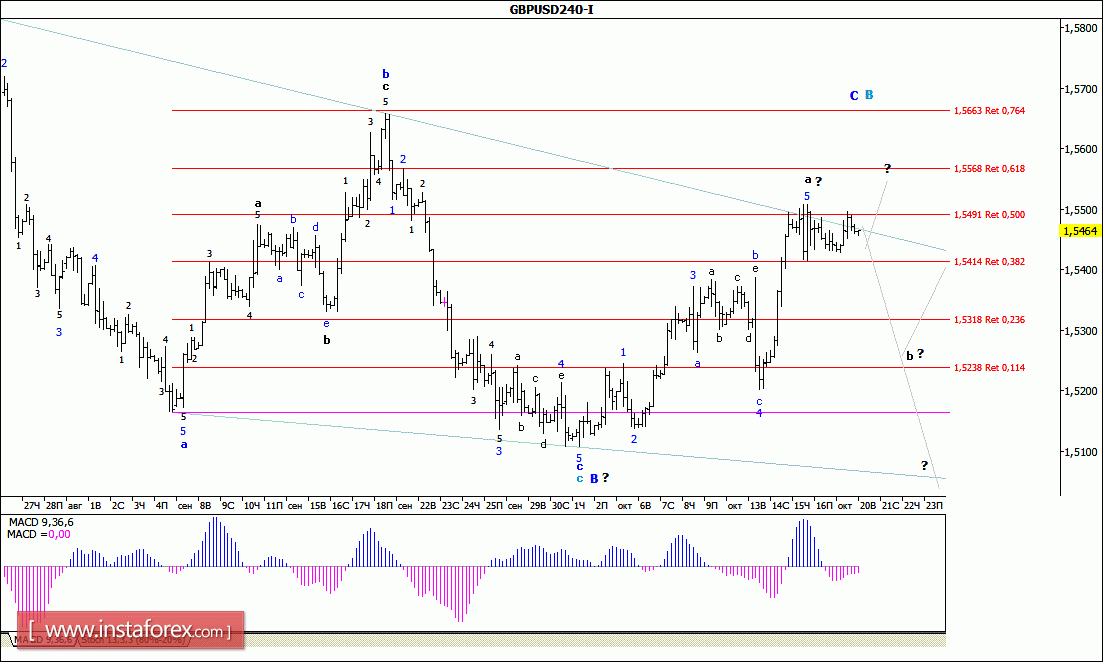Viewport: 1103px width, 662px height.
Task: Switch to the MACD 9,36,6 indicator tab
Action: click(x=42, y=640)
